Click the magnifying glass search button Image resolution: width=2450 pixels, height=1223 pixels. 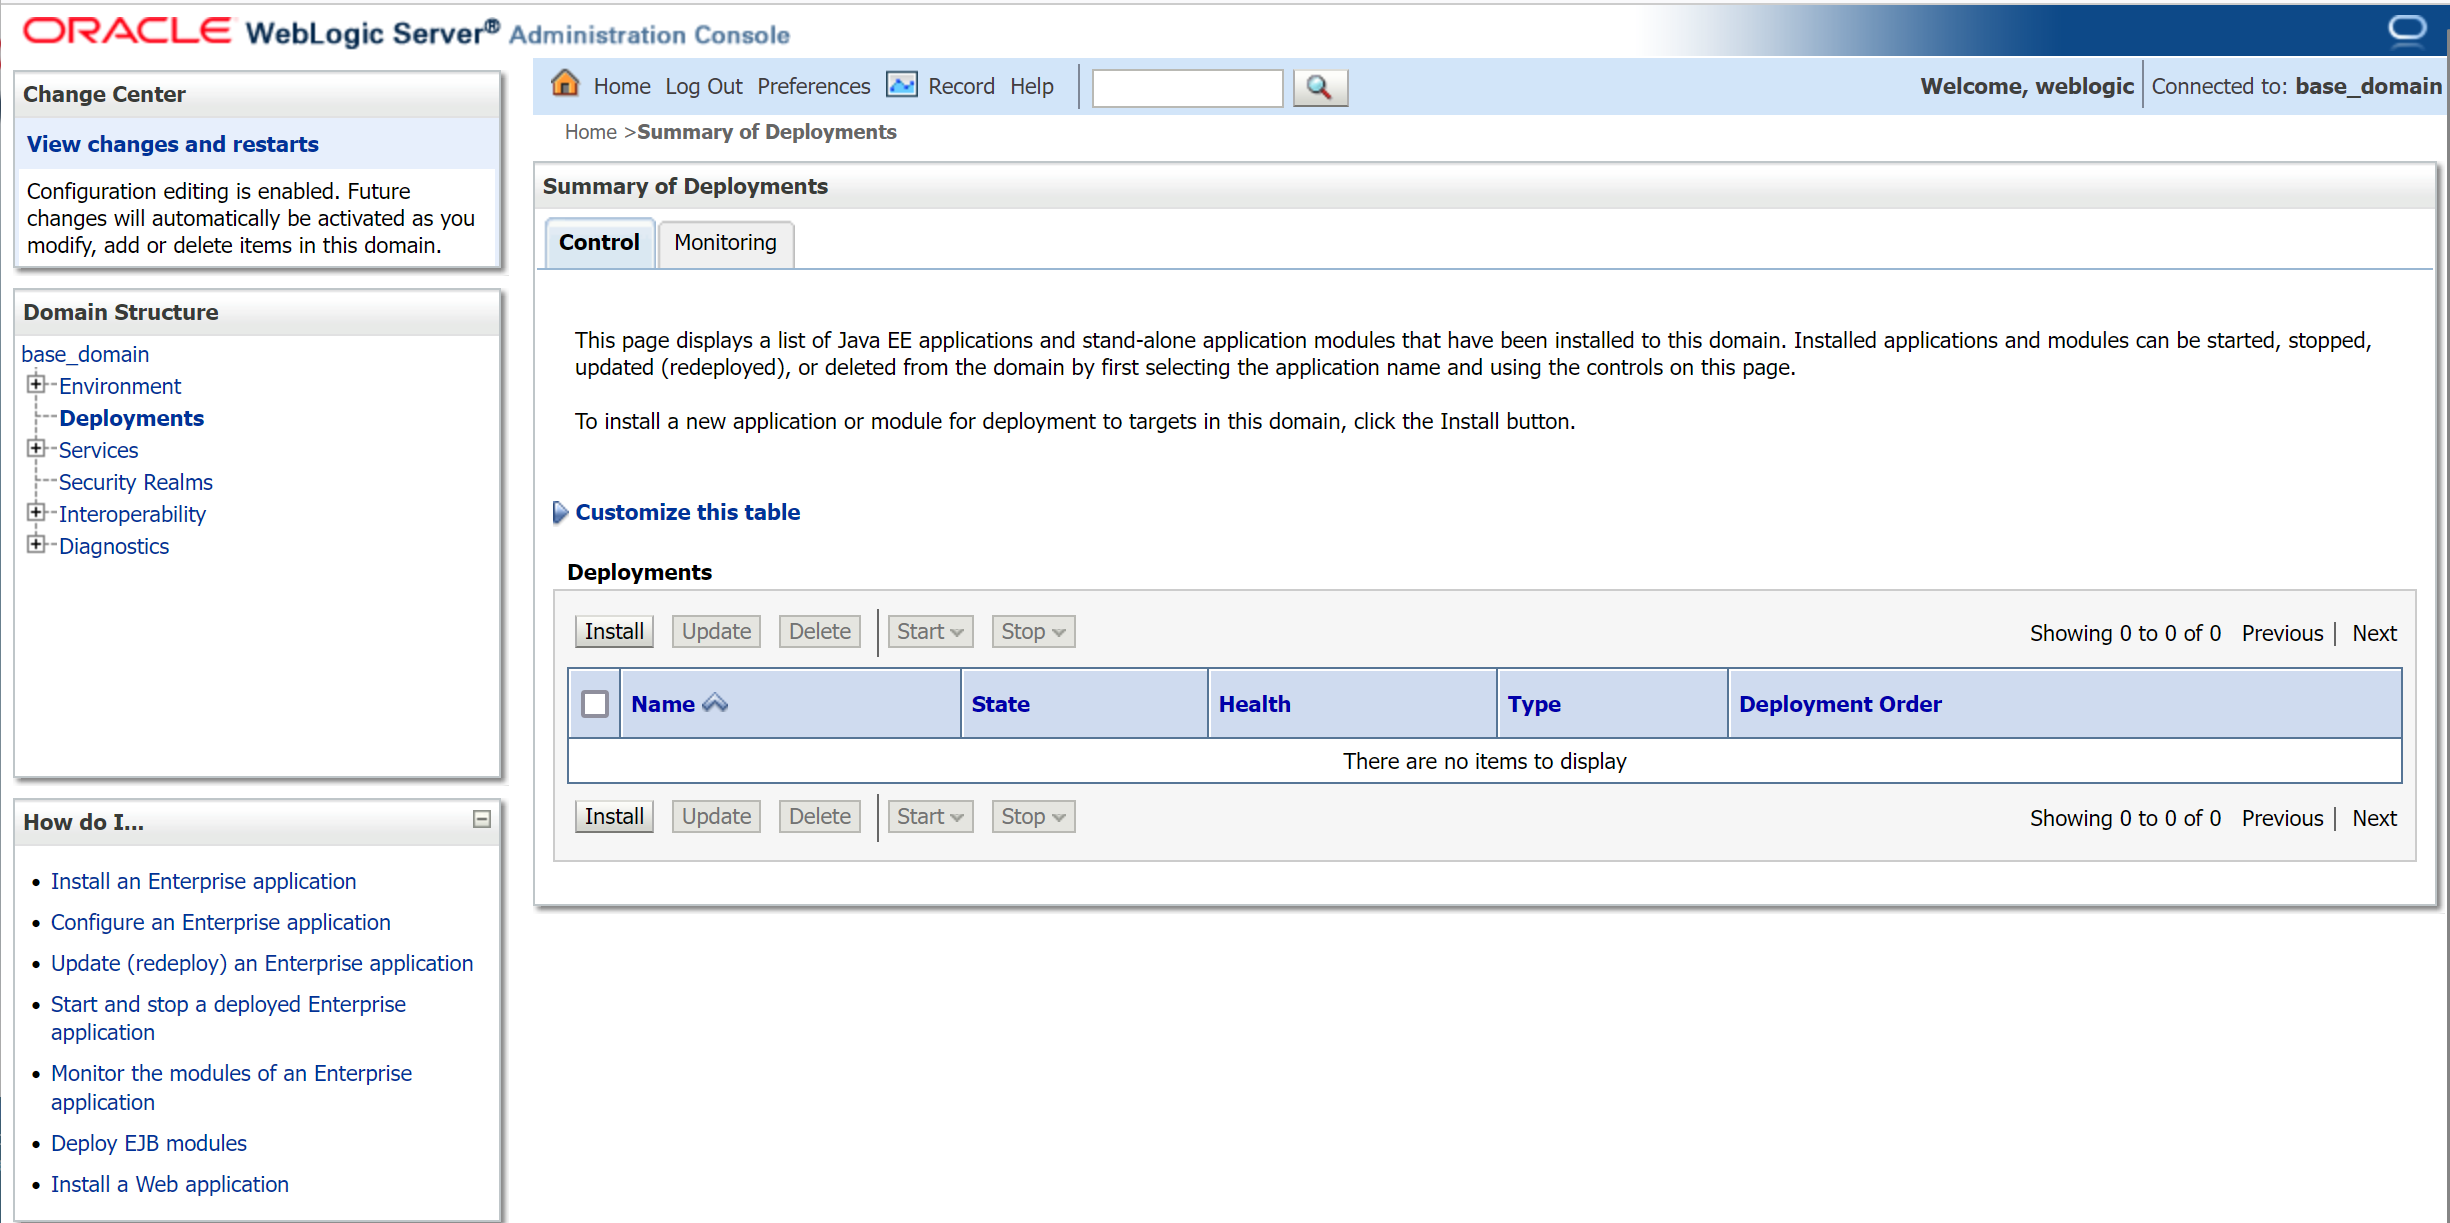coord(1319,87)
